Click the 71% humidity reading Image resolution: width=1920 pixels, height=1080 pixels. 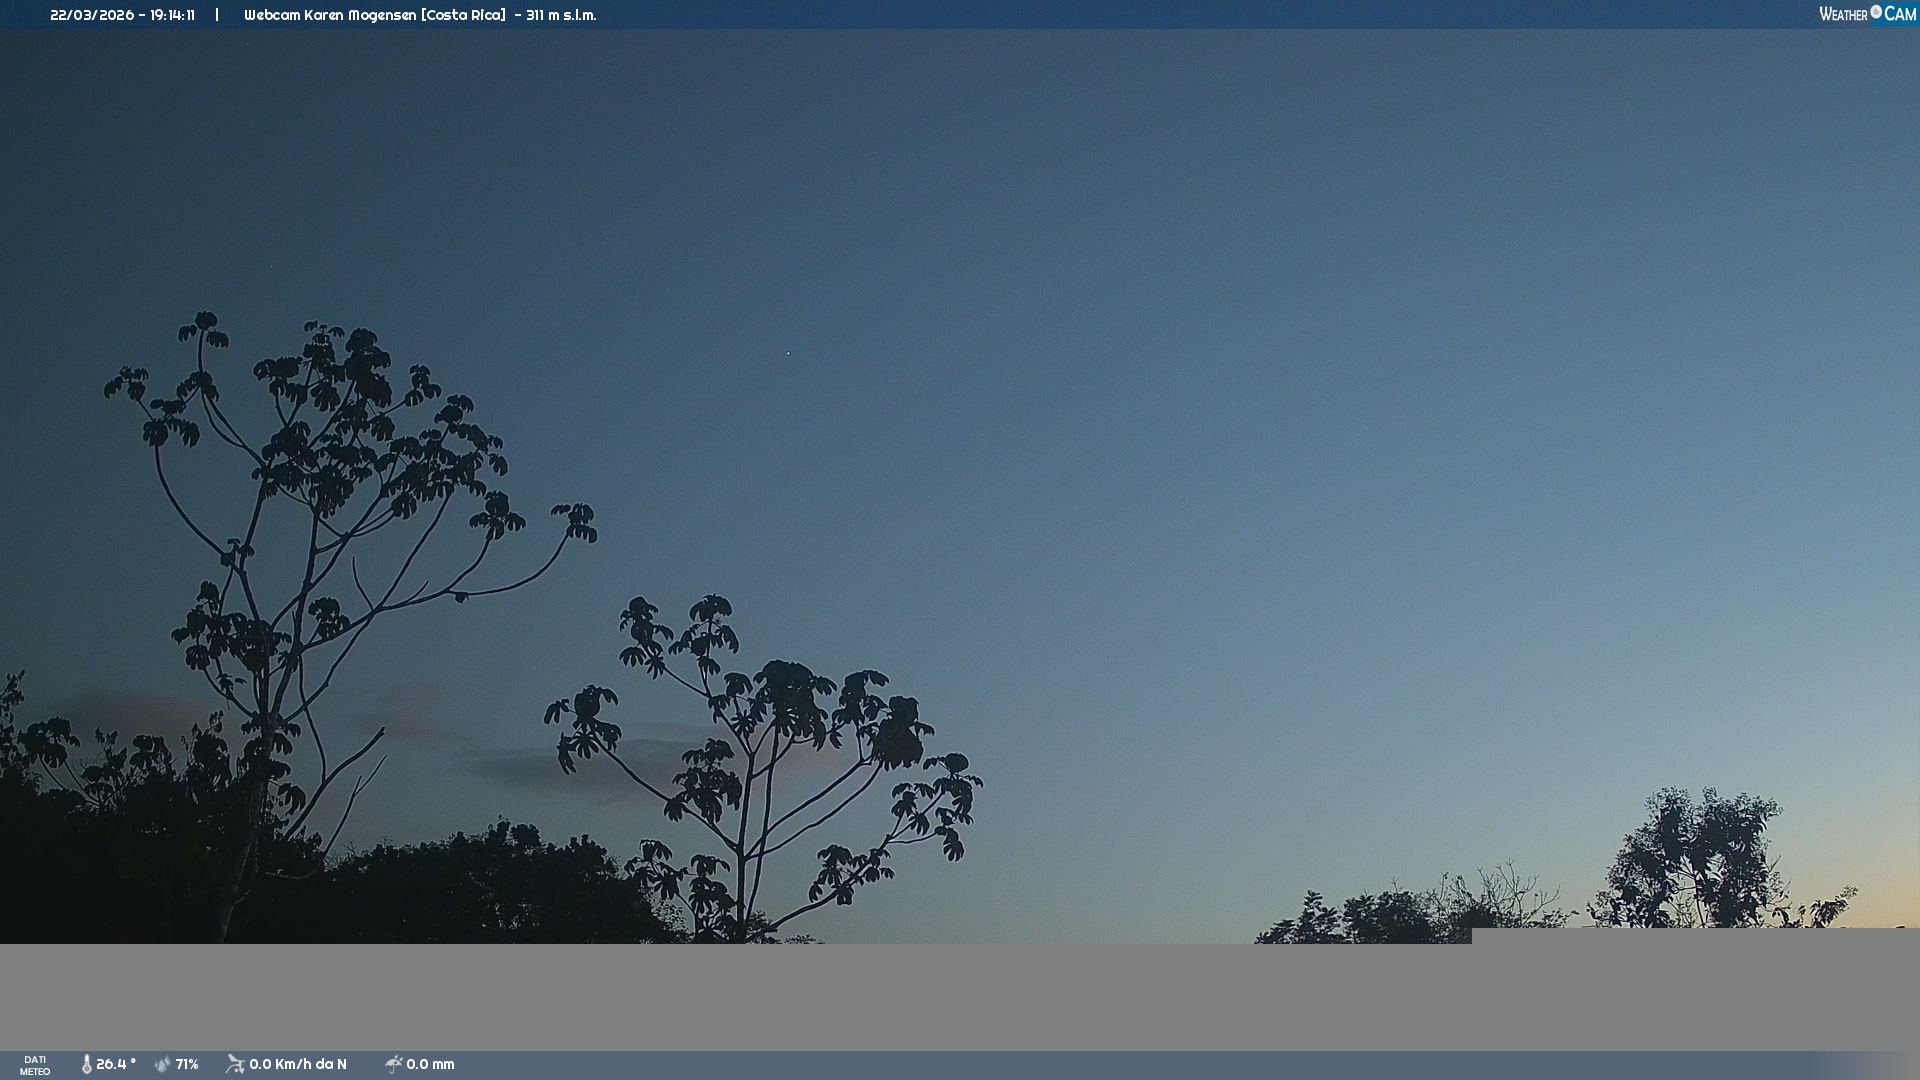187,1064
